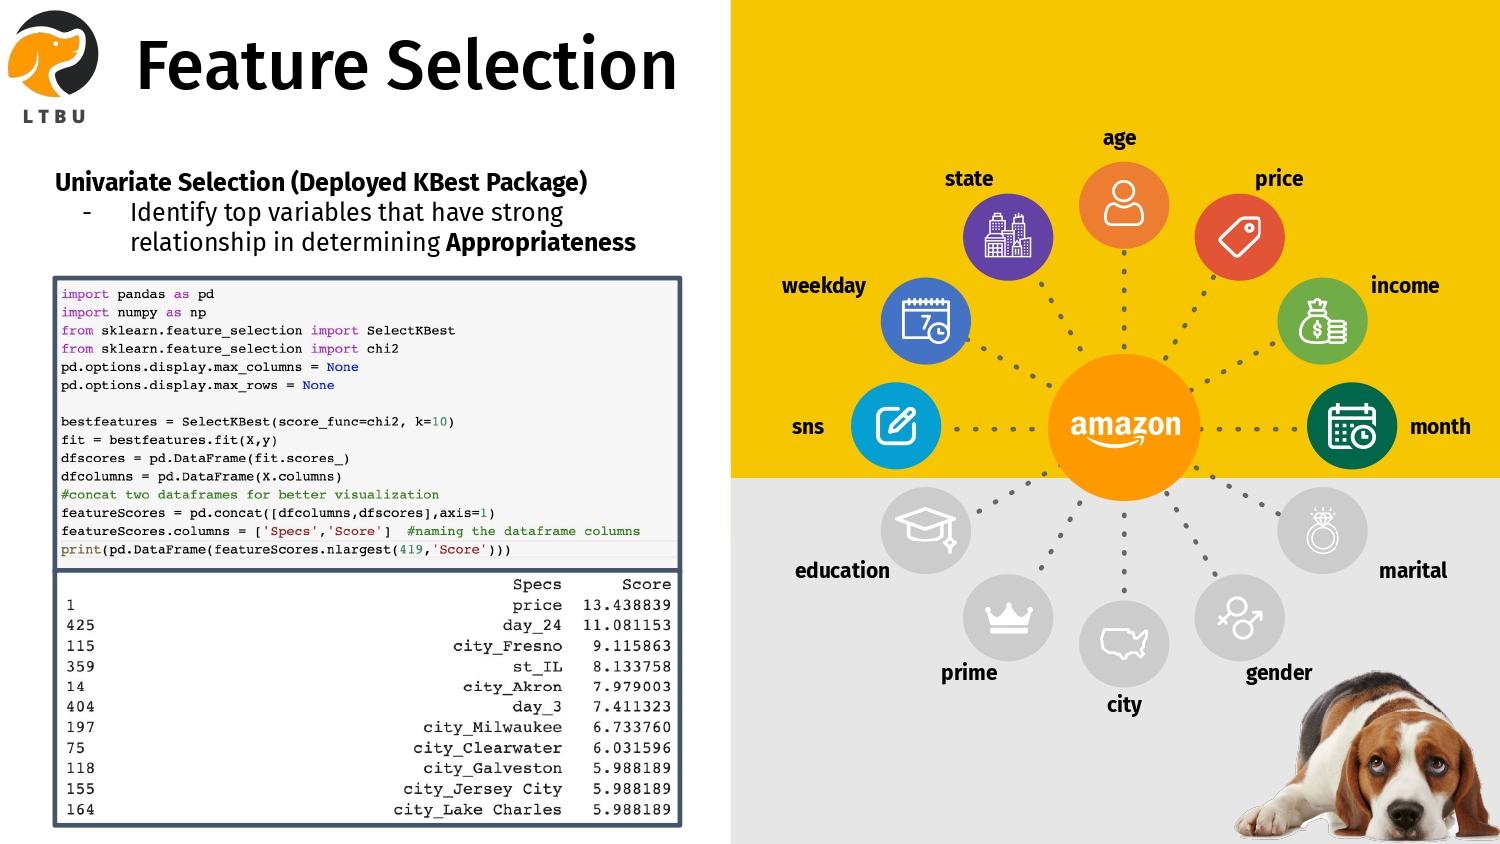This screenshot has height=844, width=1500.
Task: Select the green income money bag icon
Action: (1322, 321)
